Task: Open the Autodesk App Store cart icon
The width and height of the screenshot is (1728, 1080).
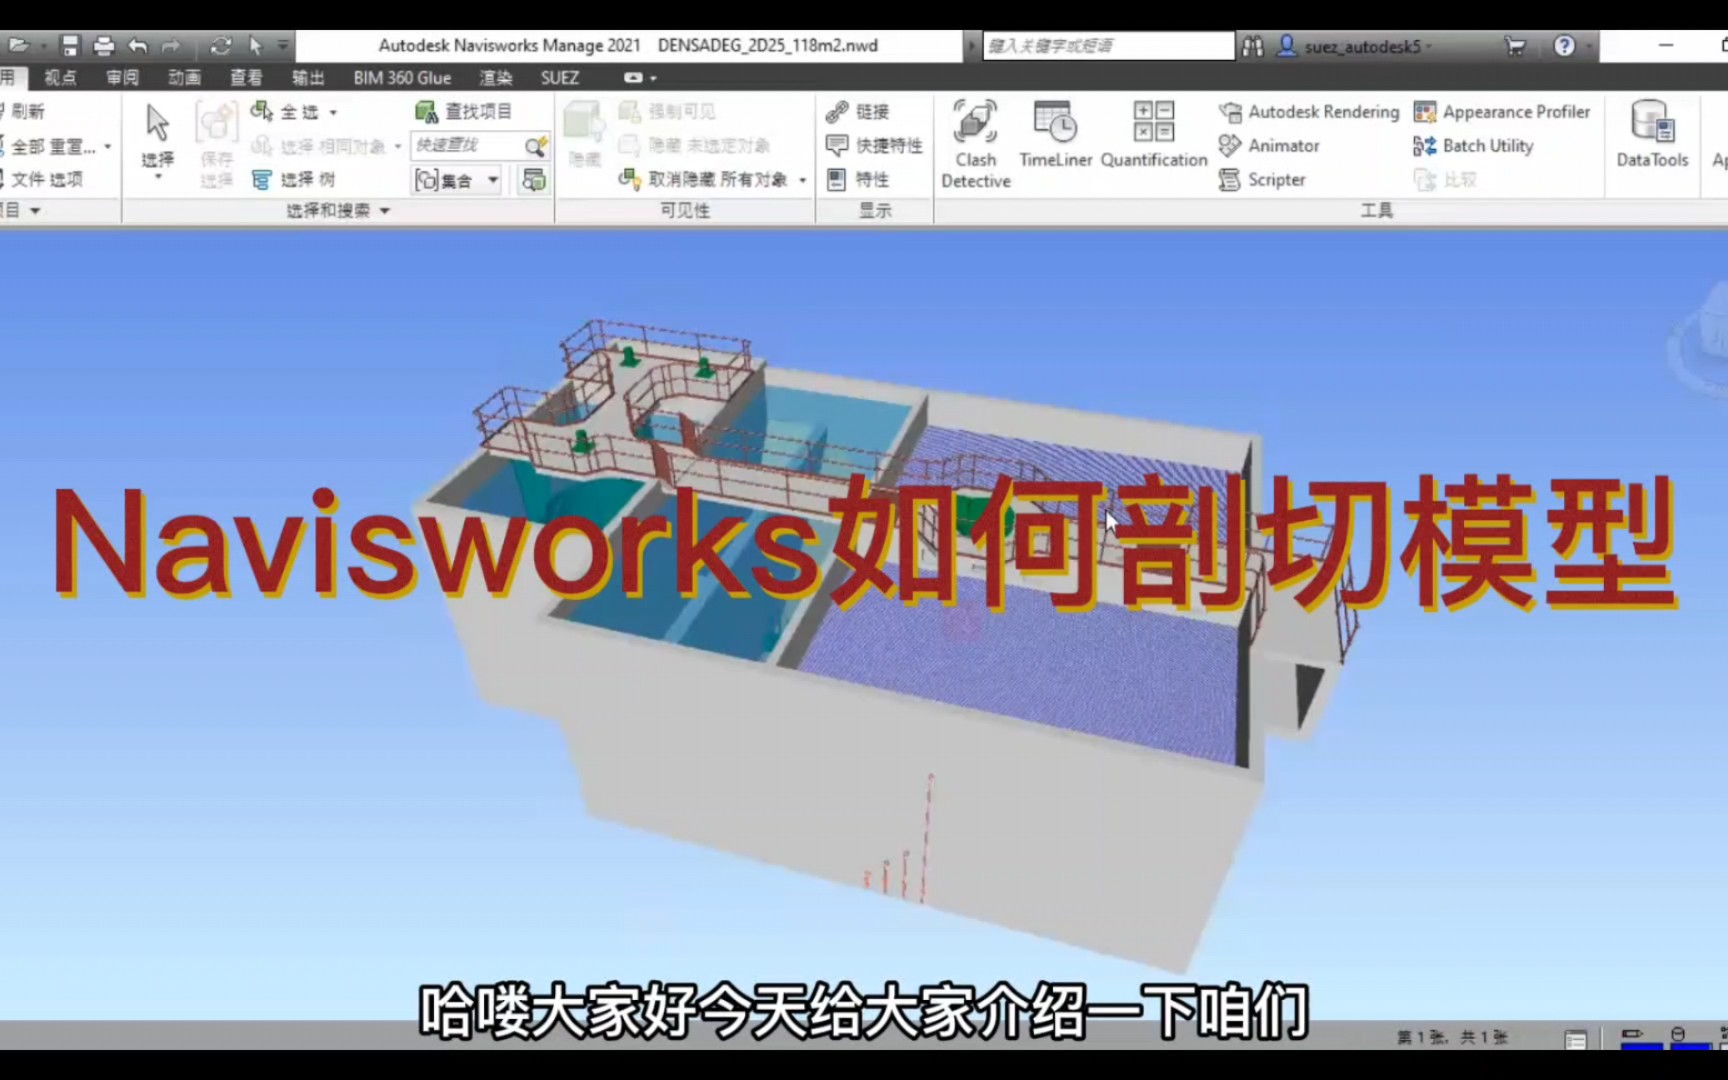Action: pyautogui.click(x=1515, y=46)
